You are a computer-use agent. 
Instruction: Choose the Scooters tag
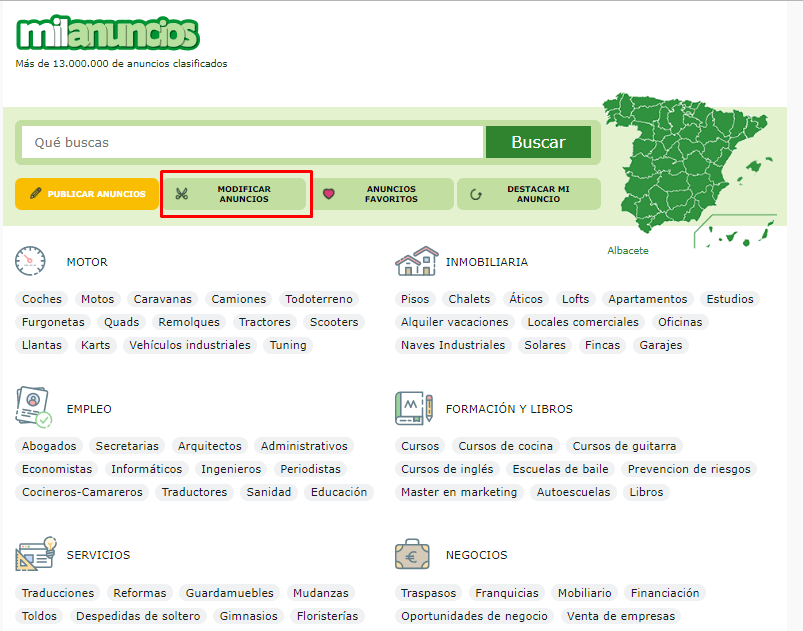pos(334,322)
